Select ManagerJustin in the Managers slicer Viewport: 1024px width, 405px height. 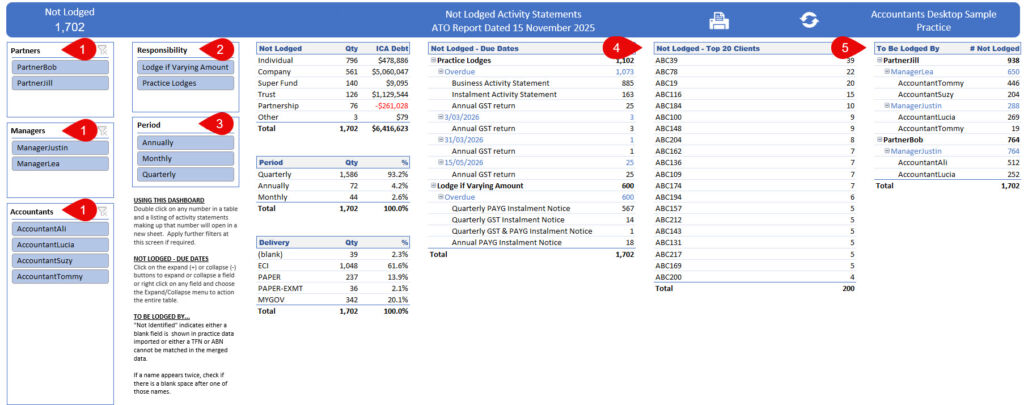pyautogui.click(x=61, y=148)
